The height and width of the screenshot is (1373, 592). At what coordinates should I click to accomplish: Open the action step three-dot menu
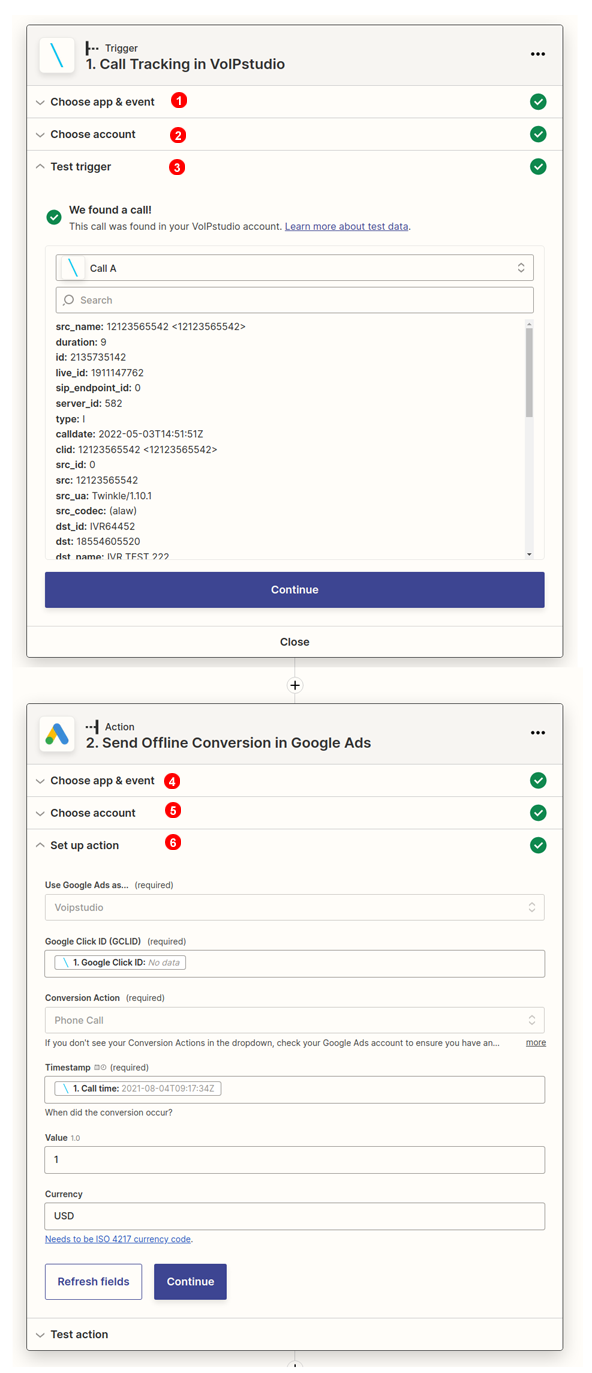coord(538,733)
